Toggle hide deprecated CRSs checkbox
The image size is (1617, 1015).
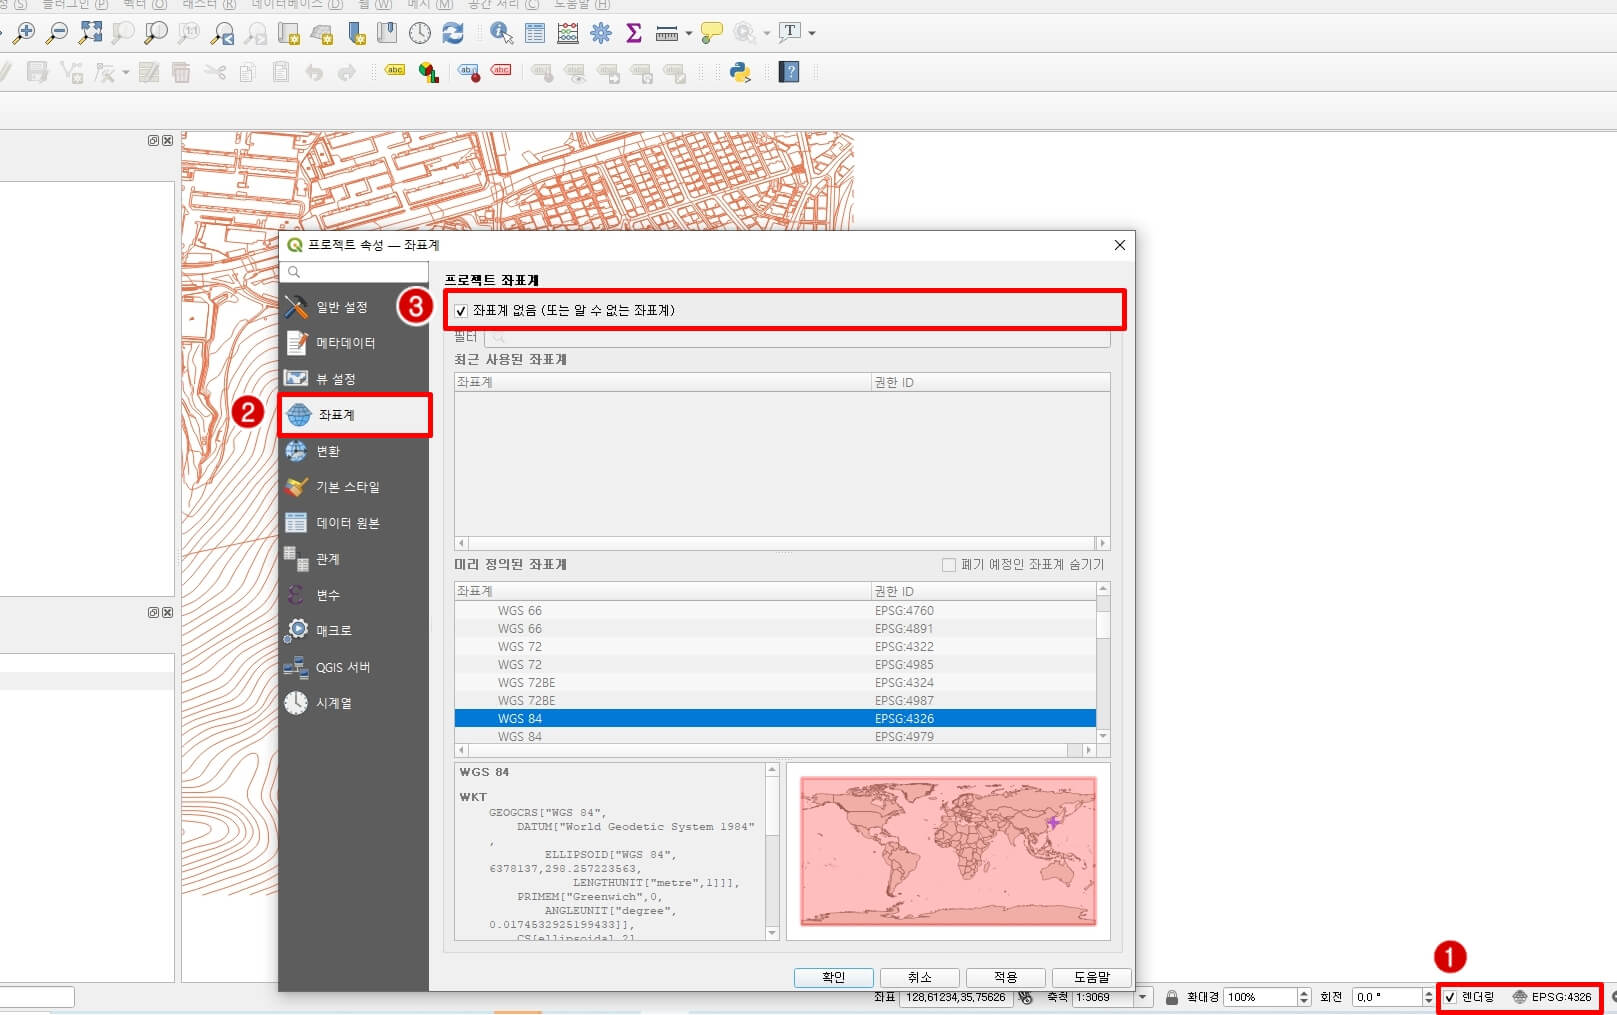pos(949,565)
